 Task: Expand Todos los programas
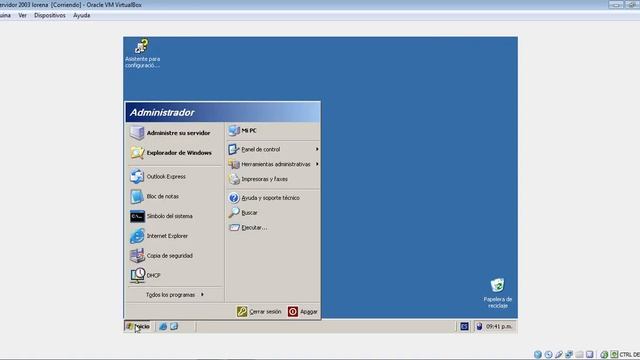[x=175, y=295]
